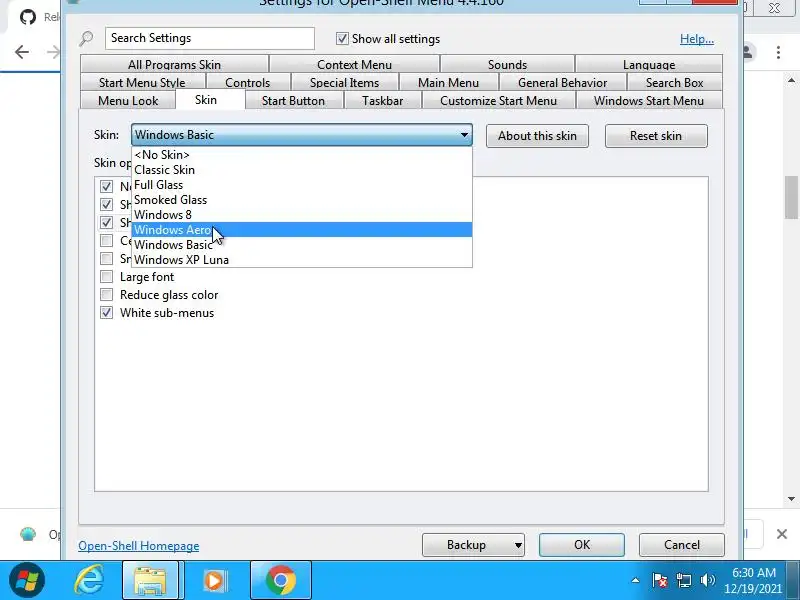Open the Backup button dropdown arrow
The width and height of the screenshot is (800, 600).
(518, 545)
